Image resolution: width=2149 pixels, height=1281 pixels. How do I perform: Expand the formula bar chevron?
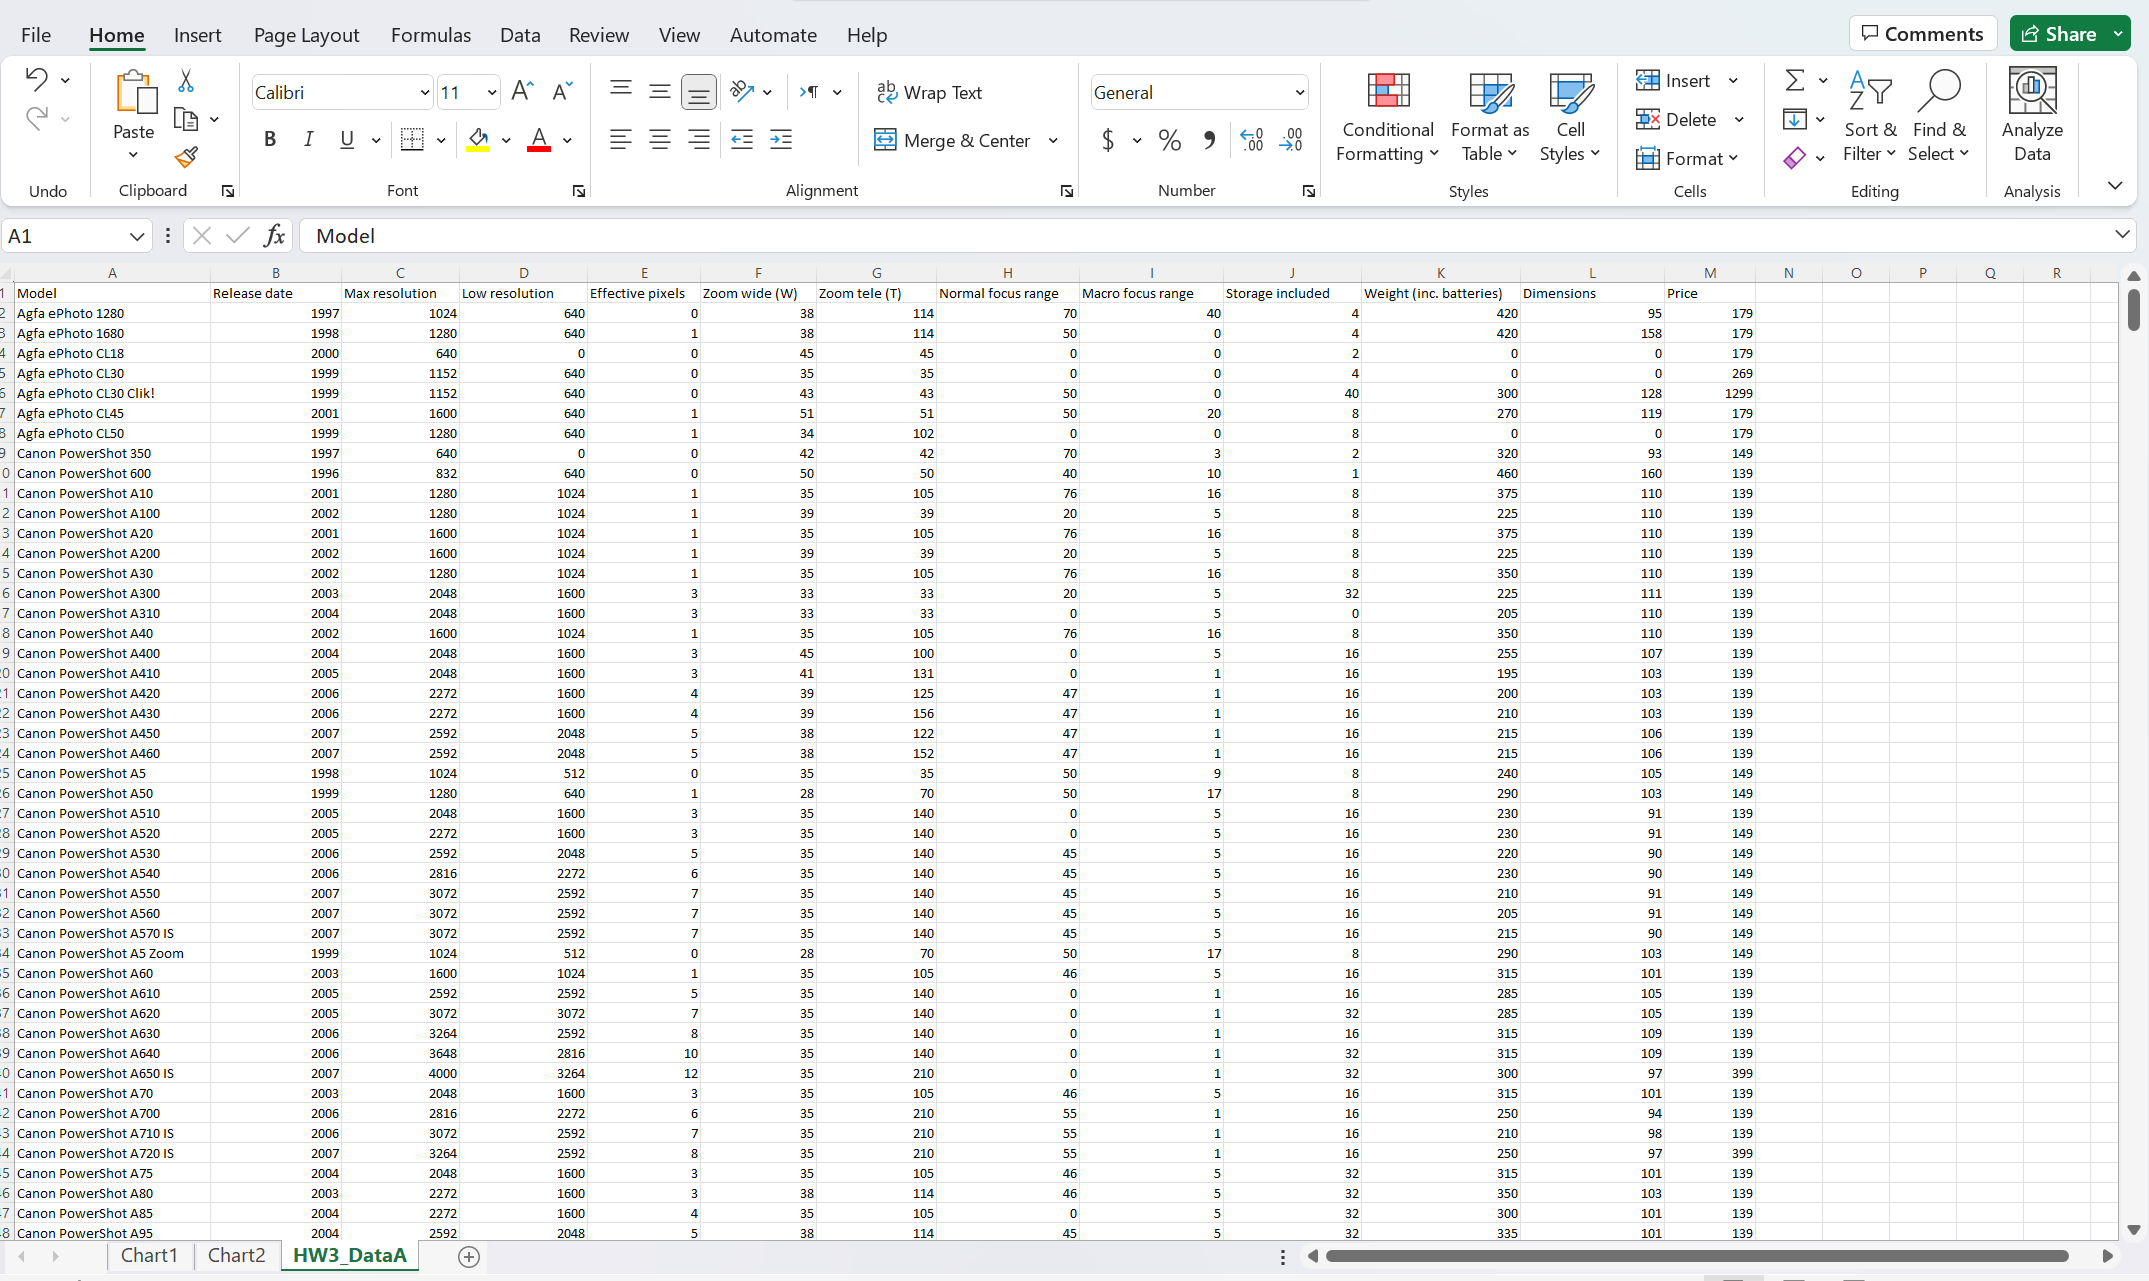coord(2122,235)
